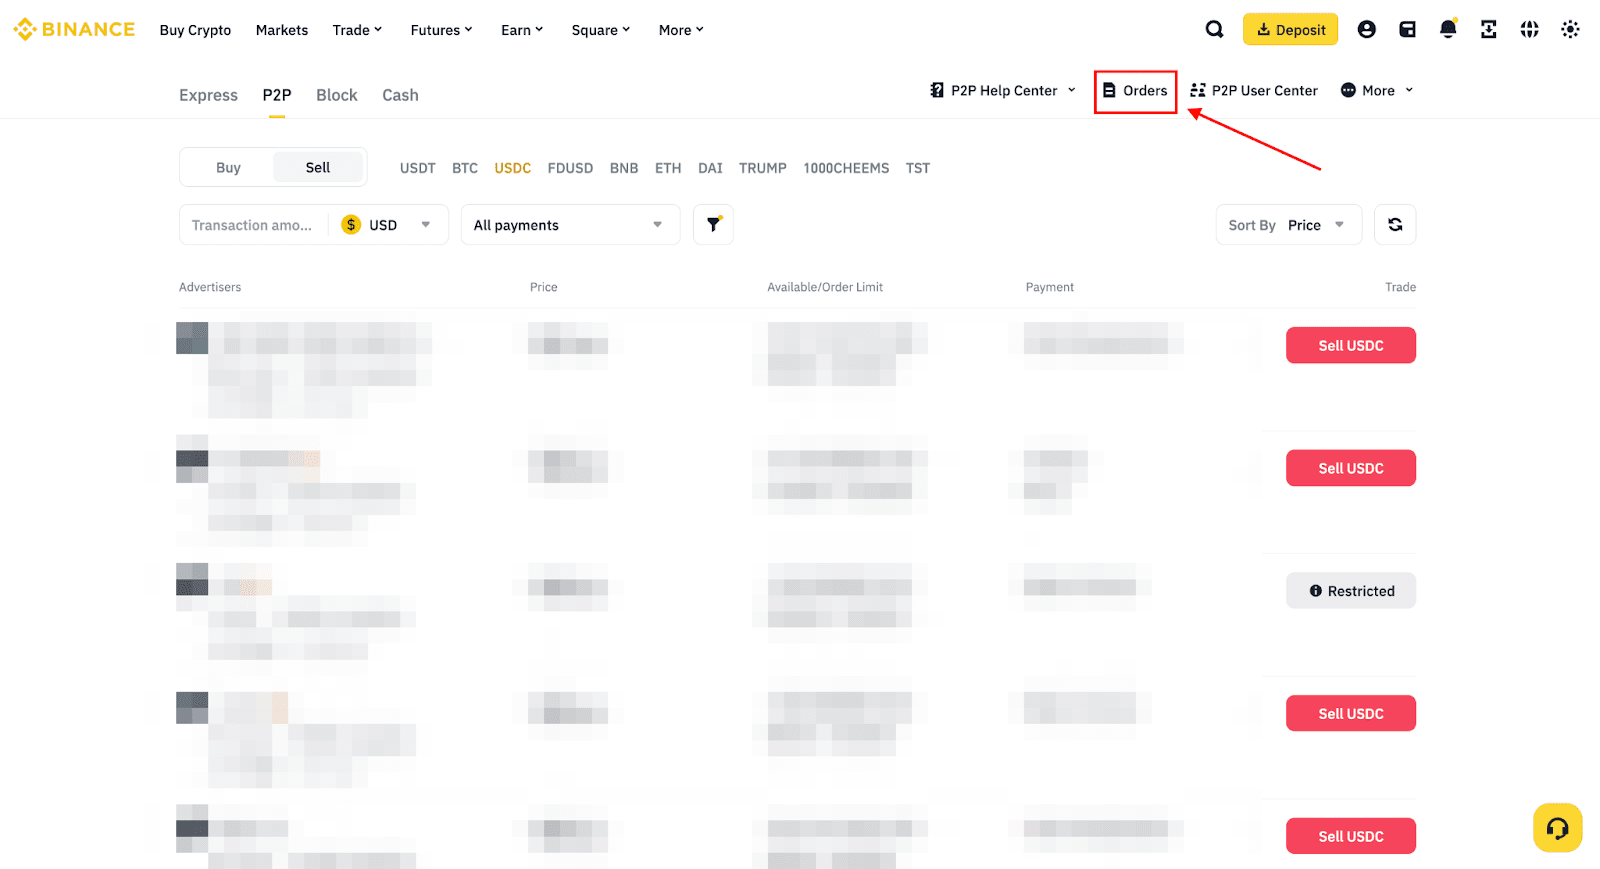Switch to the Cash tab
This screenshot has height=869, width=1600.
tap(400, 95)
